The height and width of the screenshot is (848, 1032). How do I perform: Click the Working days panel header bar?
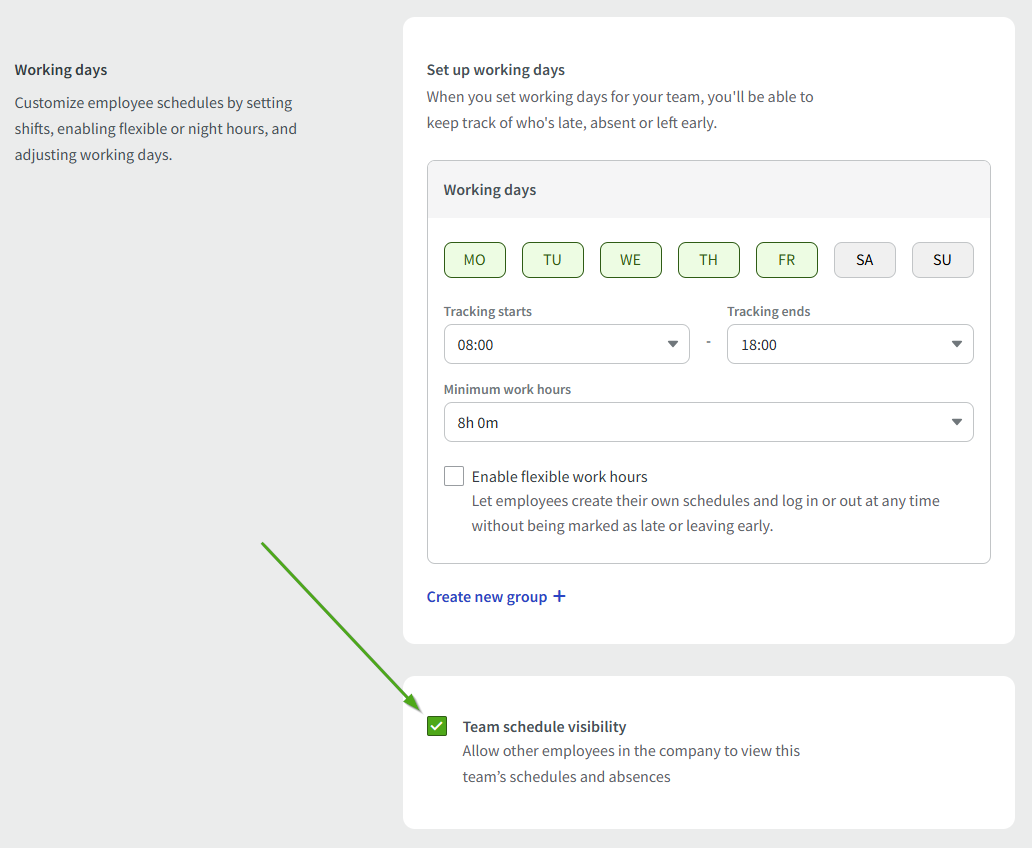(x=708, y=190)
